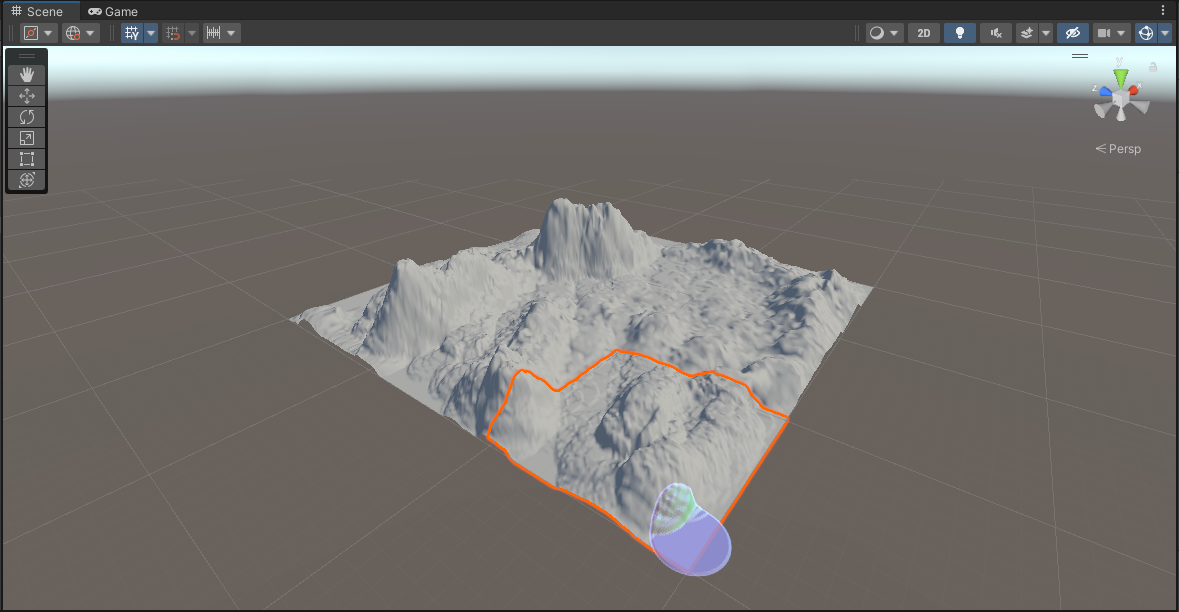The width and height of the screenshot is (1179, 612).
Task: Toggle the grid visibility button
Action: tap(131, 33)
